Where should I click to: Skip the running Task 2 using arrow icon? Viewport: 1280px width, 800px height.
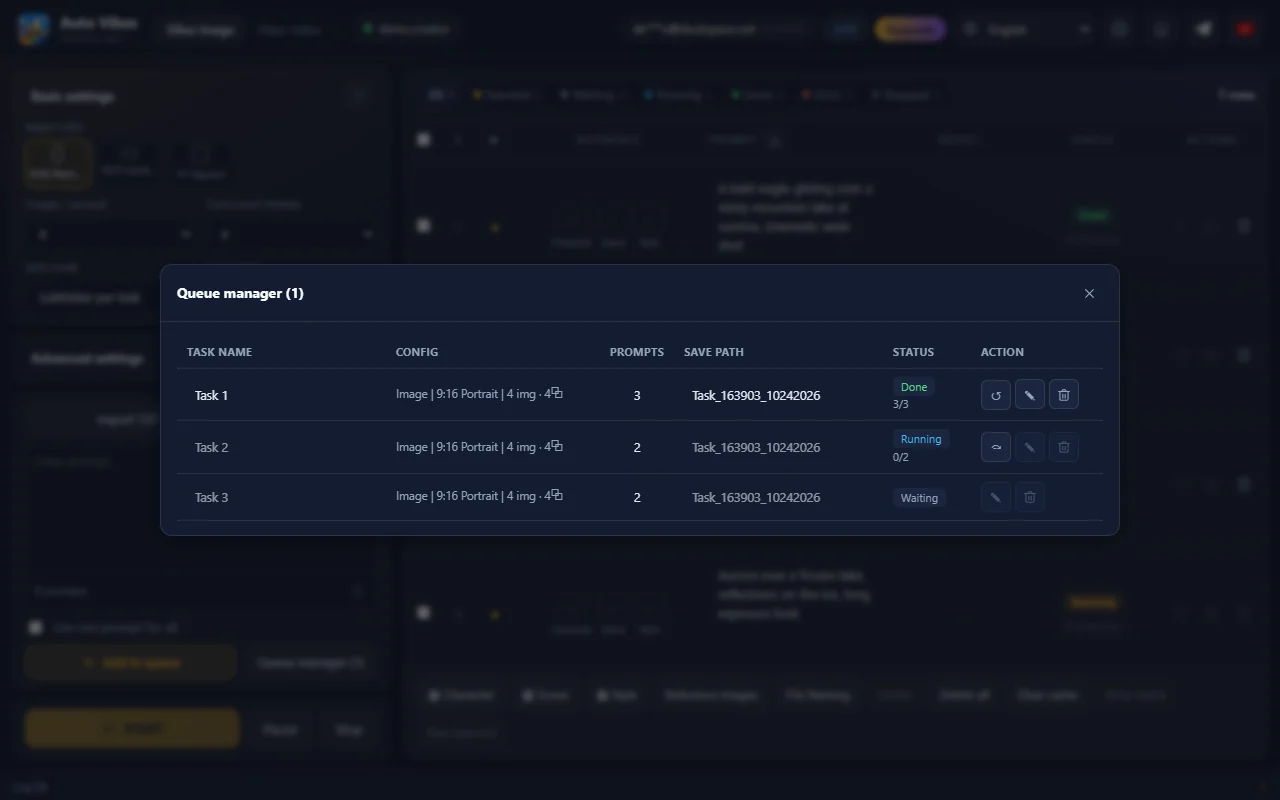pyautogui.click(x=996, y=447)
